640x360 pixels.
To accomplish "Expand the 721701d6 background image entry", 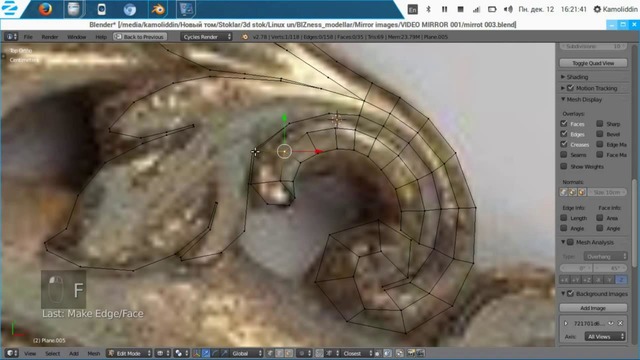I will (566, 323).
